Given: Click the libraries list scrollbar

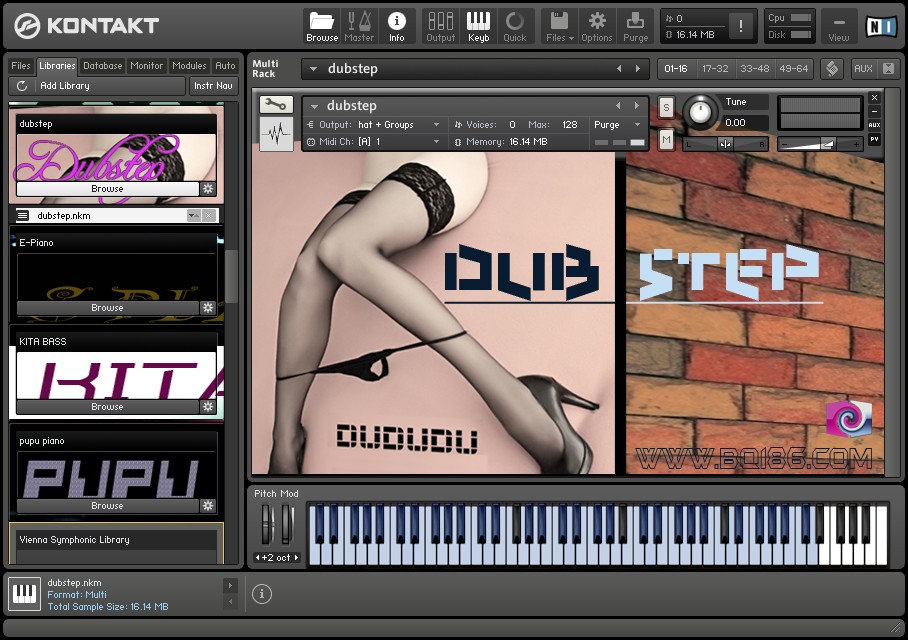Looking at the screenshot, I should 231,276.
